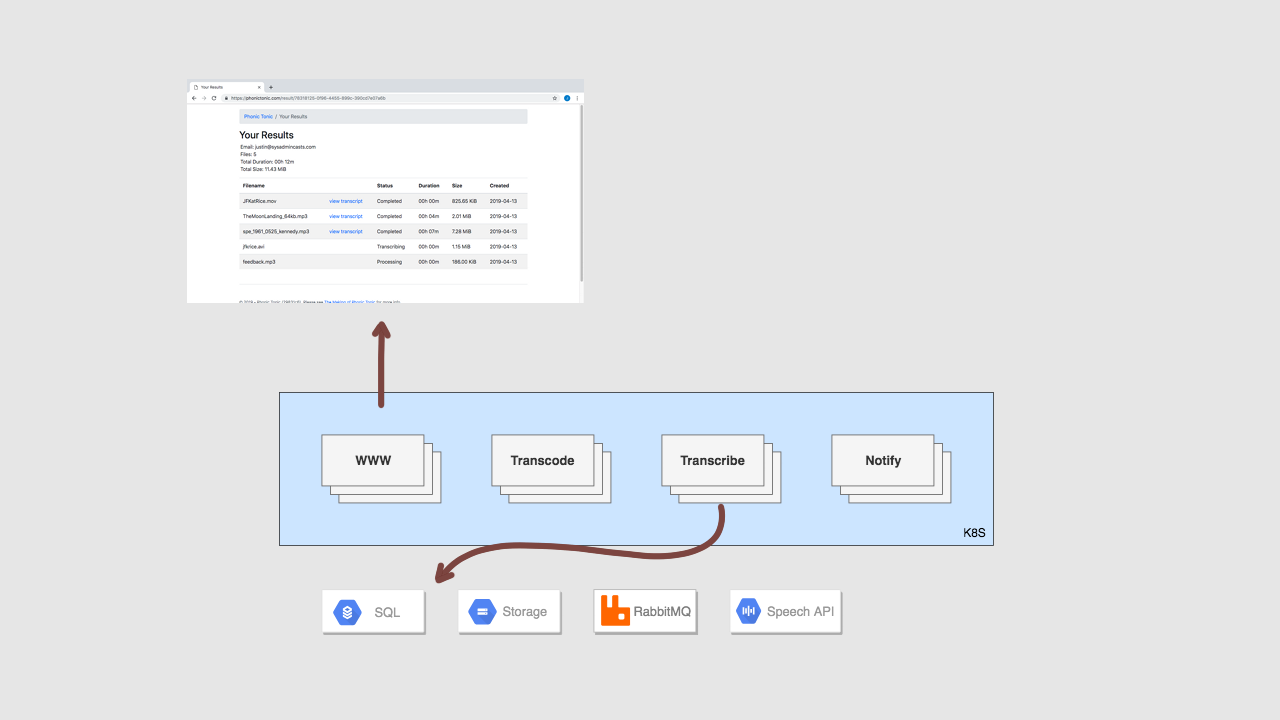Open a new tab with plus icon
This screenshot has width=1280, height=720.
(271, 87)
